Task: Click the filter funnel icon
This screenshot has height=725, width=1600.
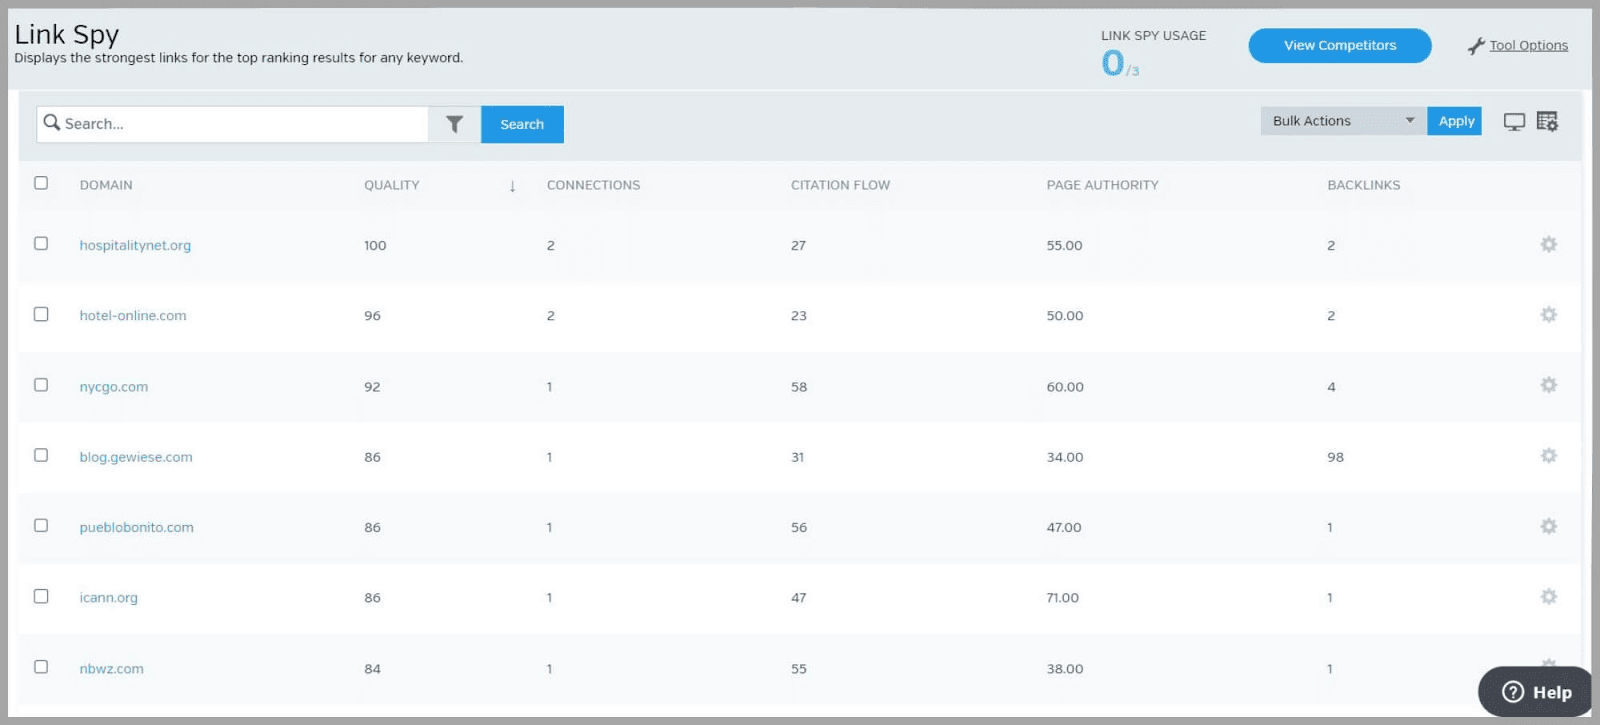Action: pyautogui.click(x=454, y=124)
